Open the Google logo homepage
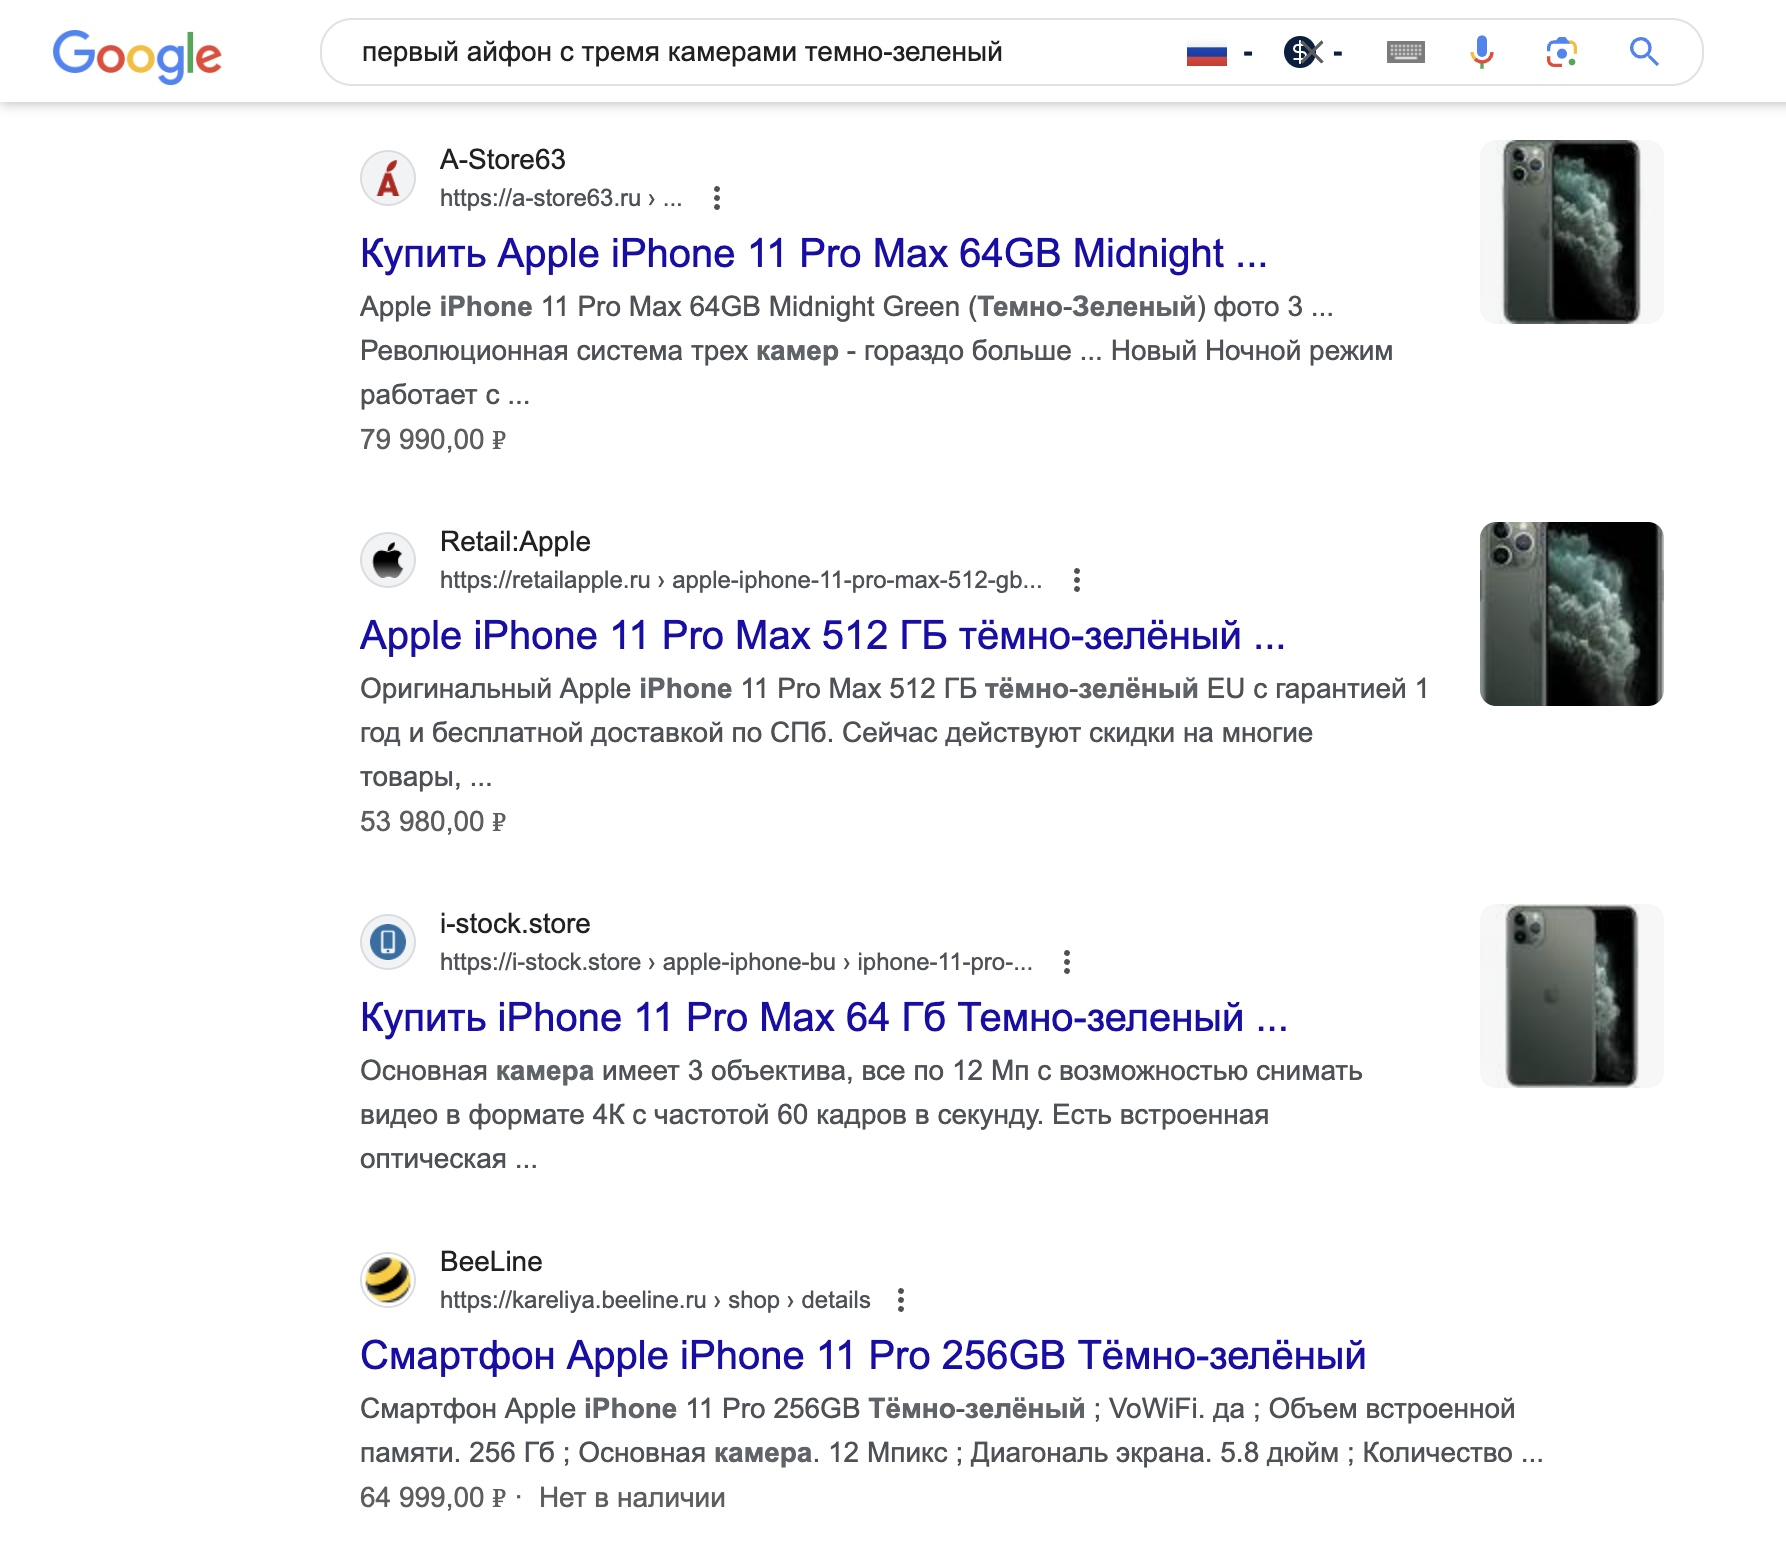Screen dimensions: 1786x1542 pyautogui.click(x=137, y=55)
